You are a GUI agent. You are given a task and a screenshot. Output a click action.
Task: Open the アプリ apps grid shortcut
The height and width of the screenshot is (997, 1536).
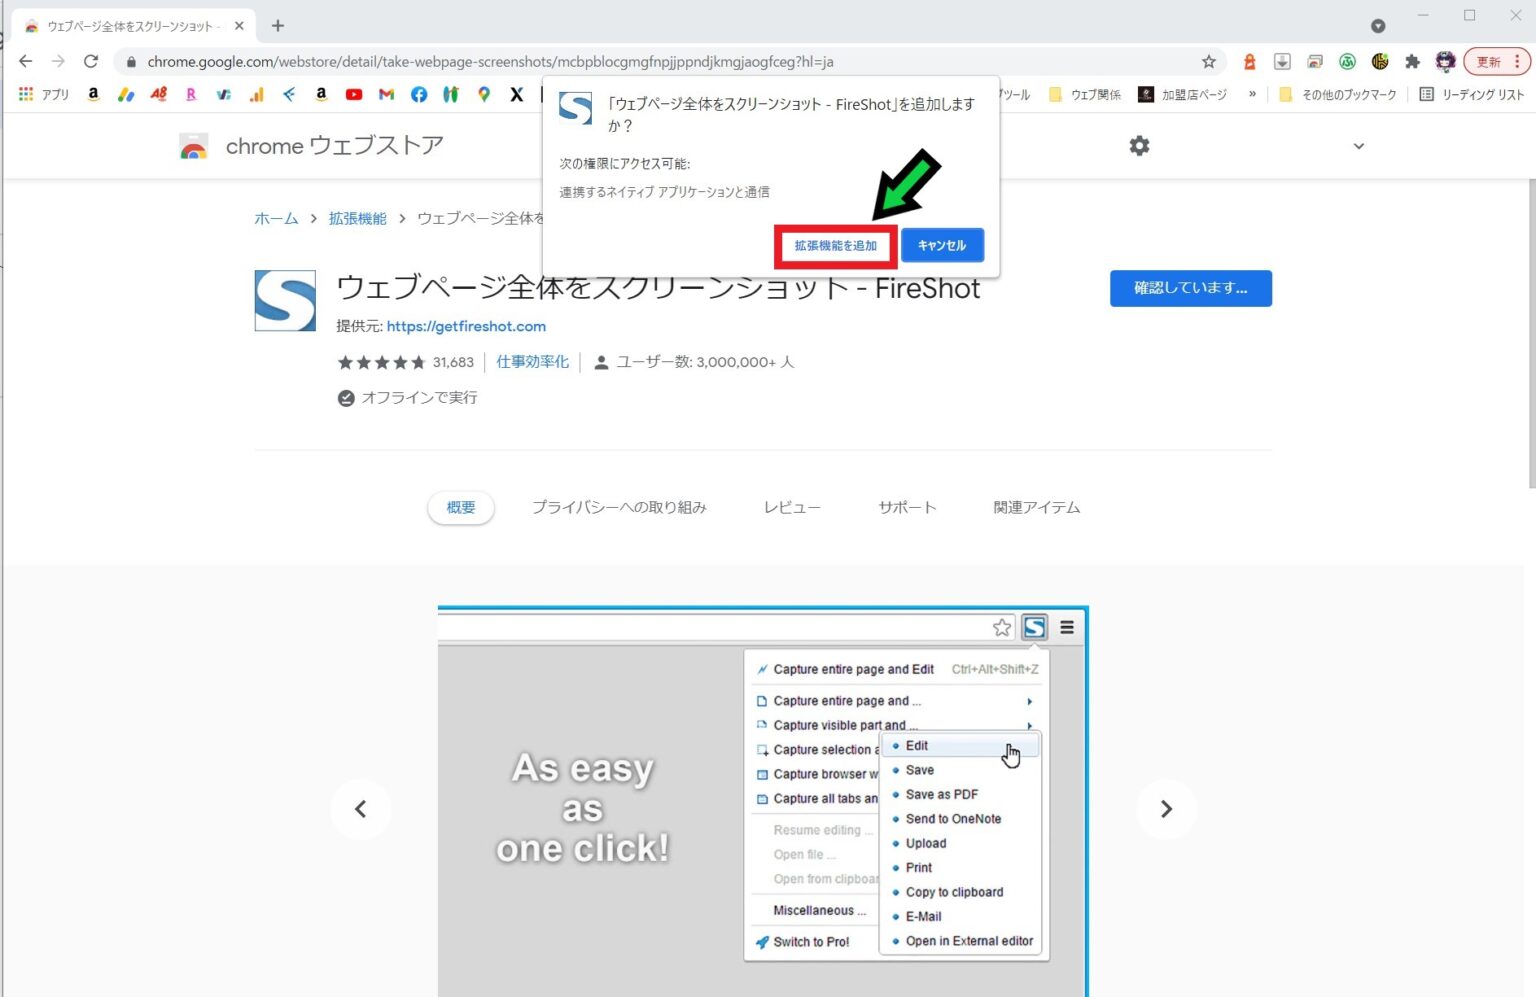click(x=44, y=94)
